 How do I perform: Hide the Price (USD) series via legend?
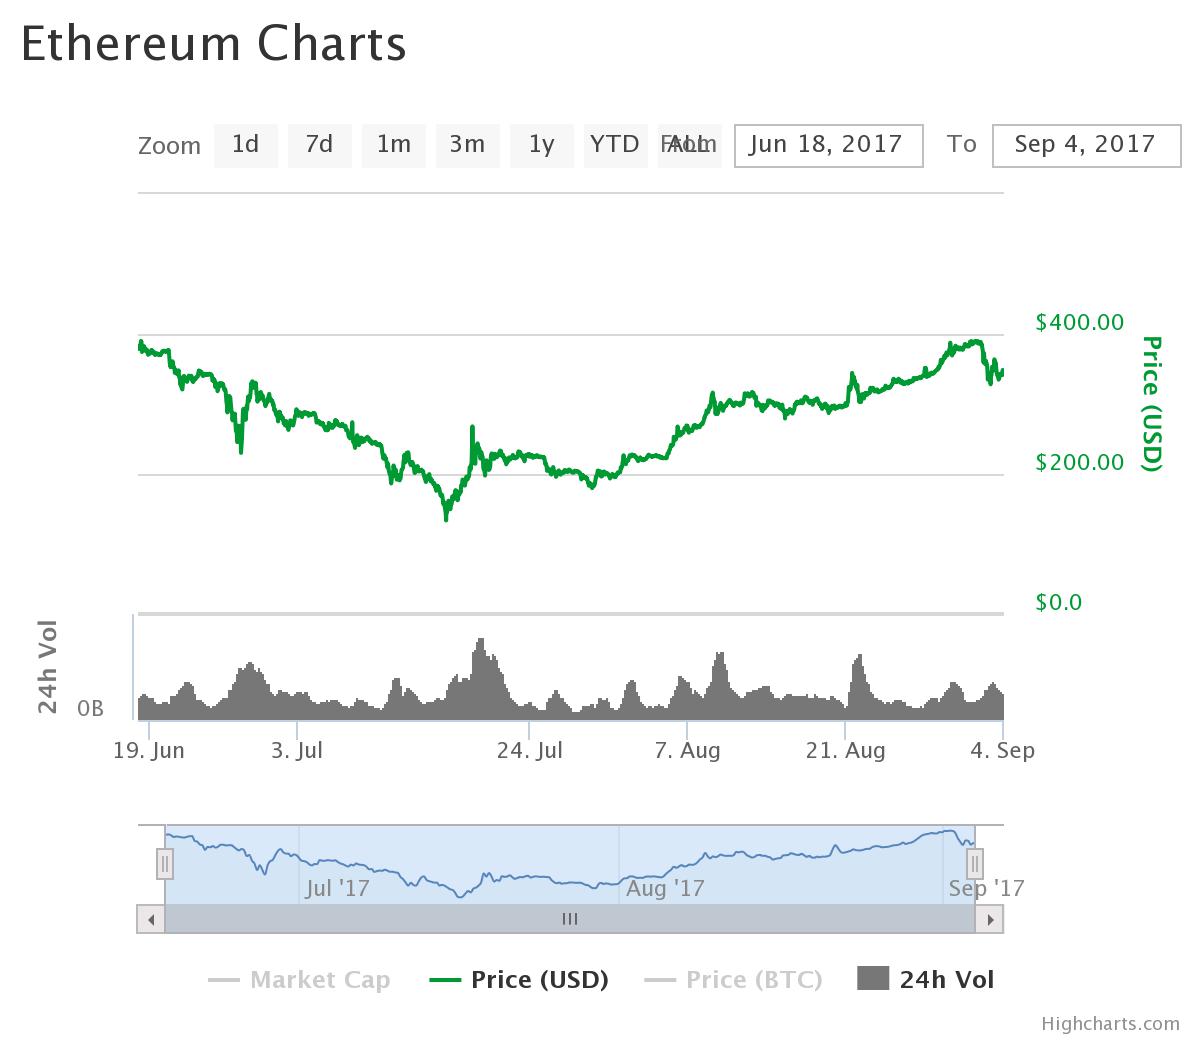pyautogui.click(x=537, y=980)
